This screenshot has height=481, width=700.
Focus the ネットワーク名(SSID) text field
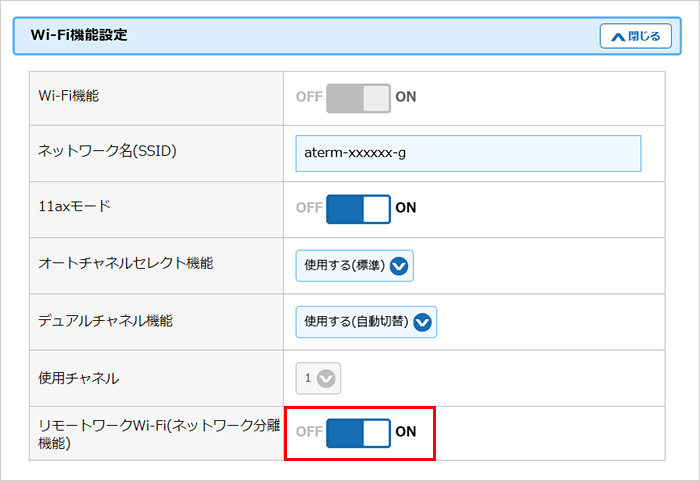point(468,154)
